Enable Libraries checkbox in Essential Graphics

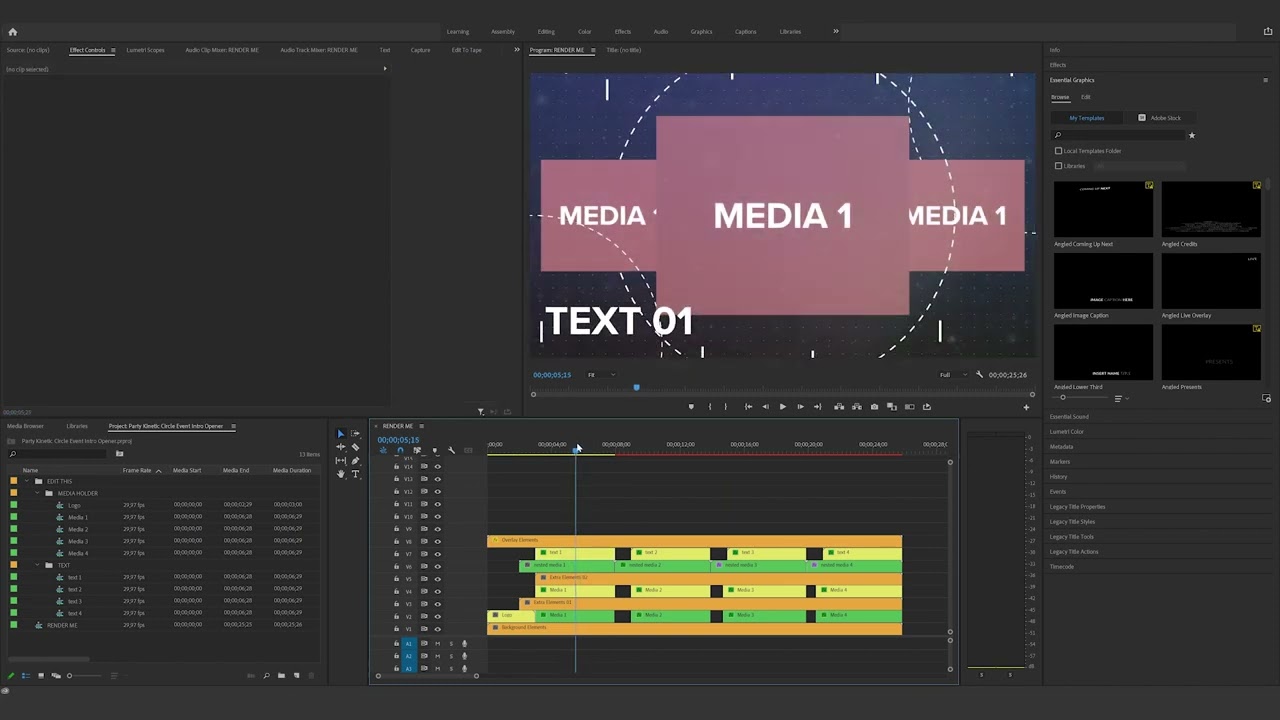coord(1058,166)
